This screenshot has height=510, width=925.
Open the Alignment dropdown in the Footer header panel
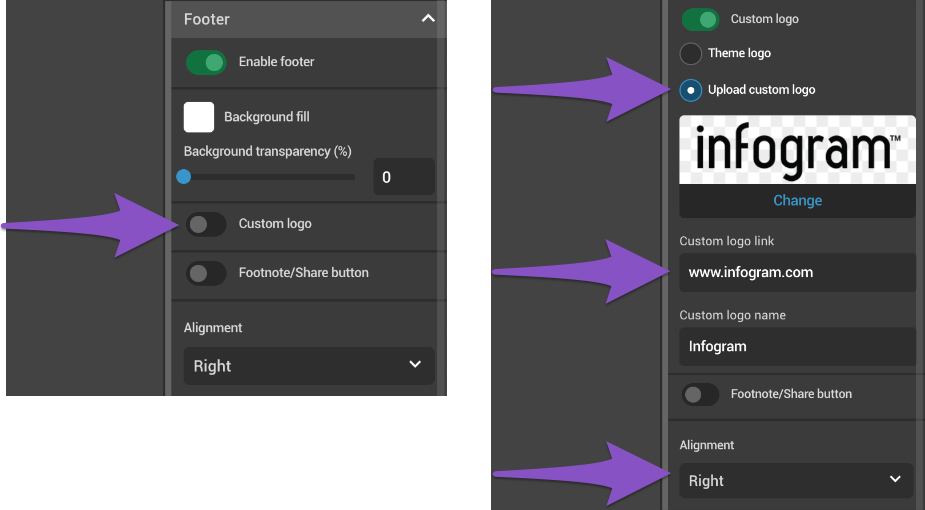(x=308, y=366)
